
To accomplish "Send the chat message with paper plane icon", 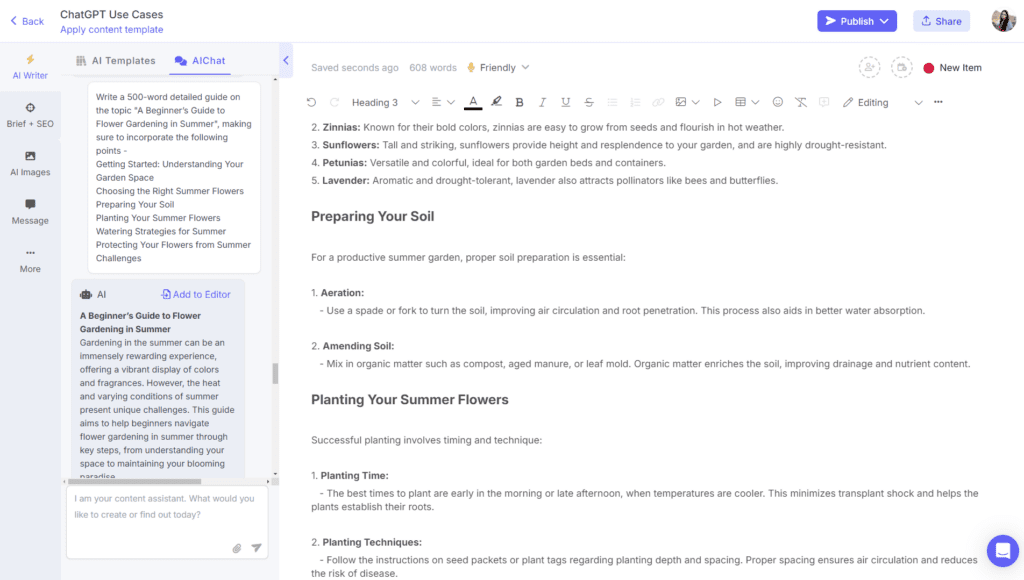I will [256, 548].
